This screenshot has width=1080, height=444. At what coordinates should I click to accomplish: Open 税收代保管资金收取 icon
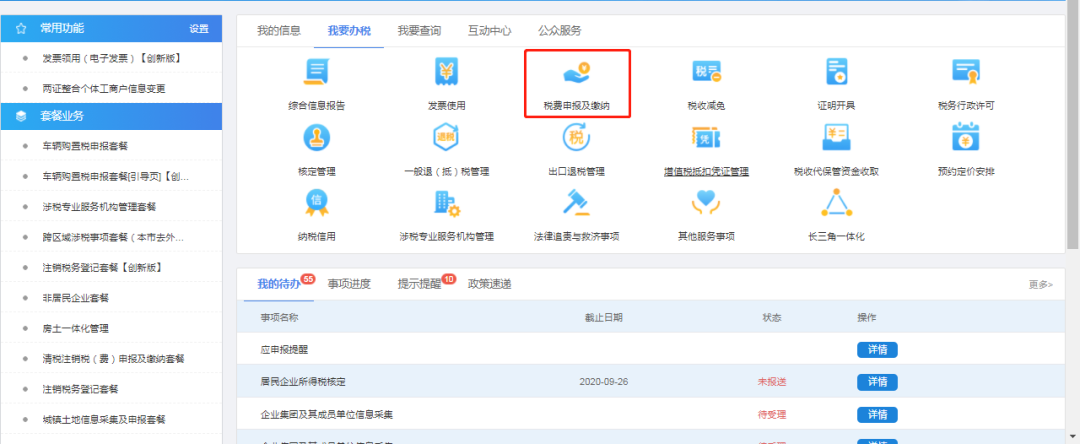(836, 138)
